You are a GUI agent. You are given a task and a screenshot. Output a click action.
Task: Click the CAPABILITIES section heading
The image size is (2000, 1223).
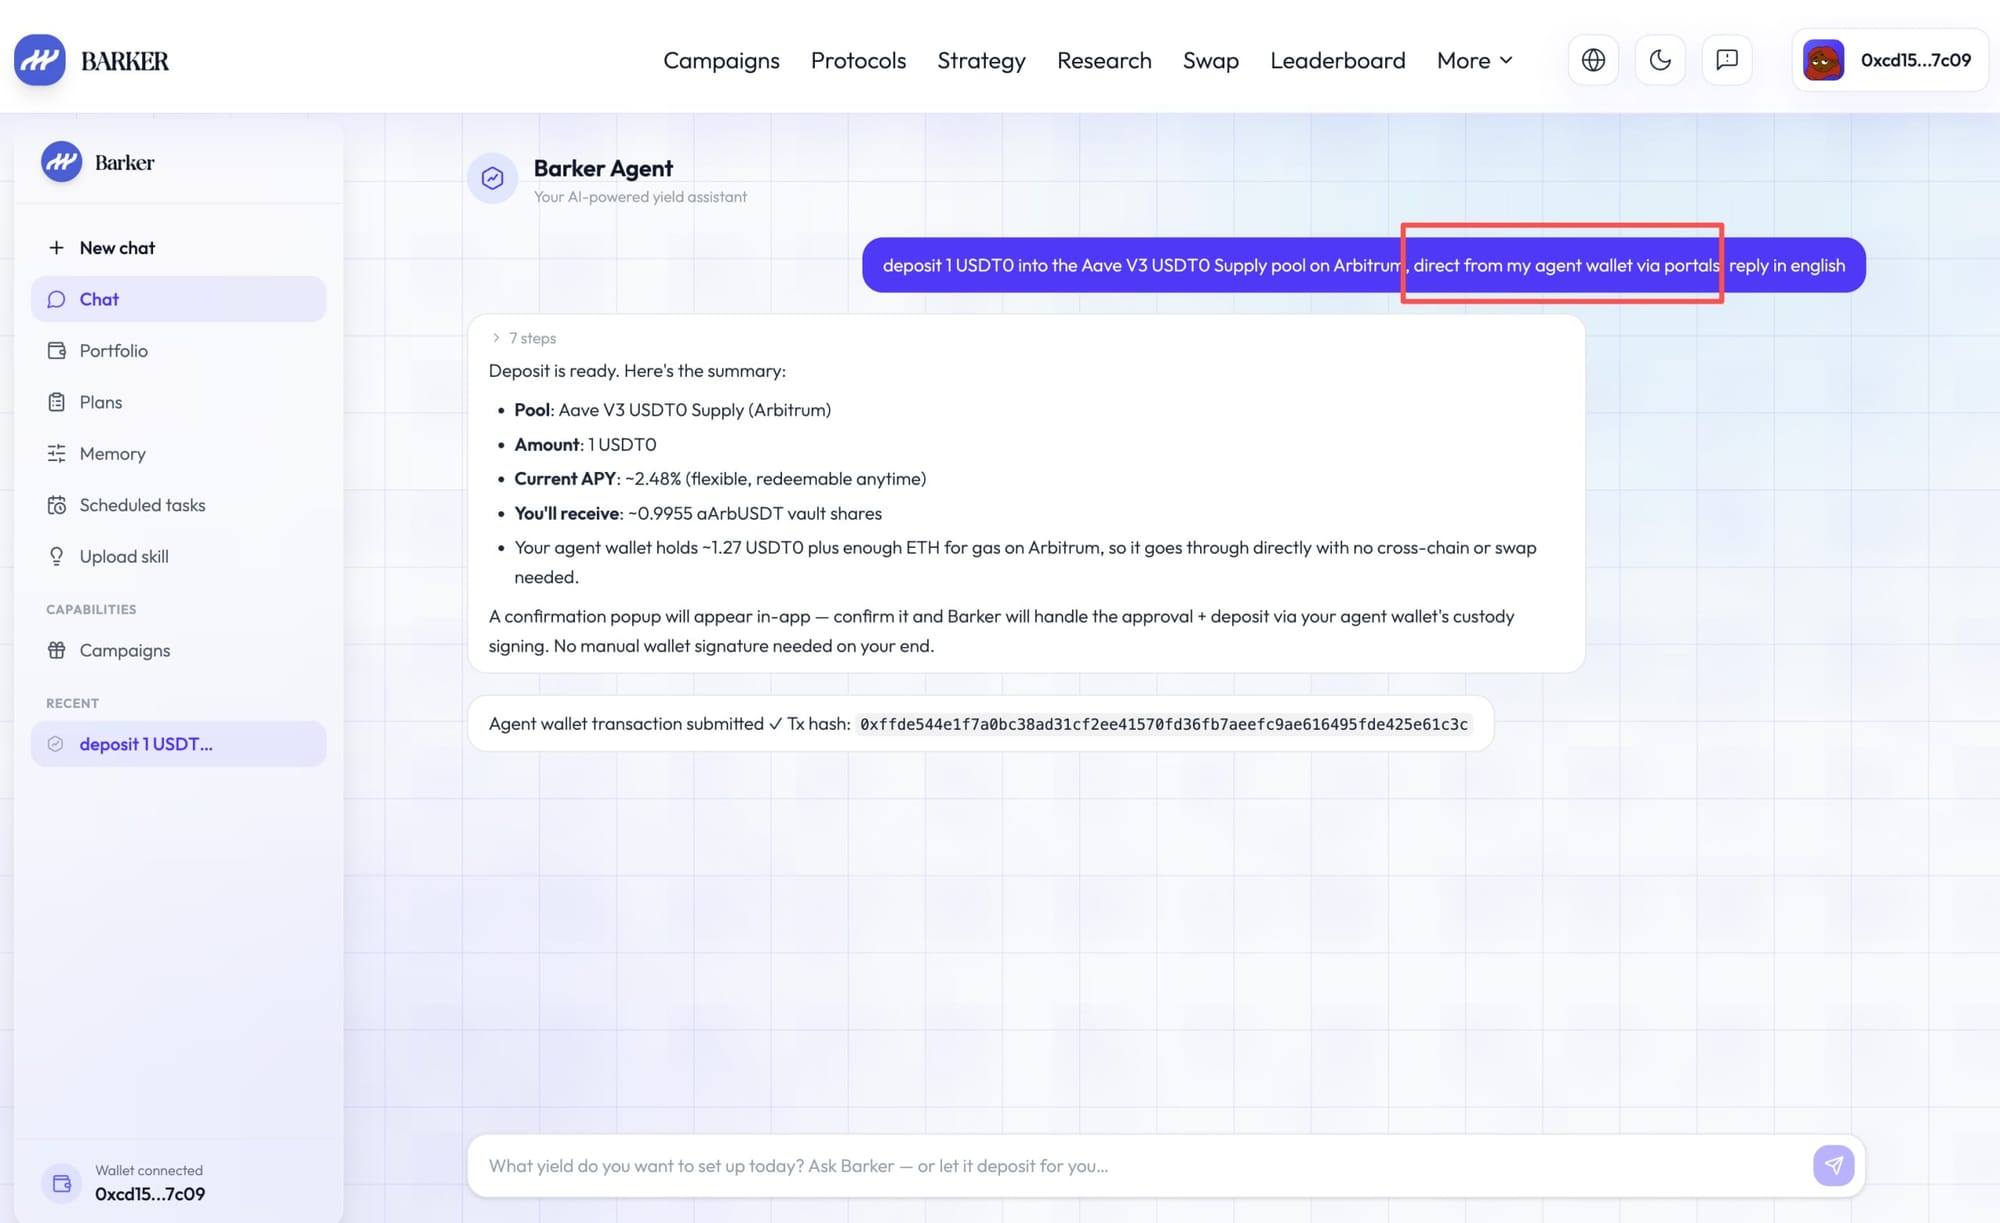pos(91,609)
